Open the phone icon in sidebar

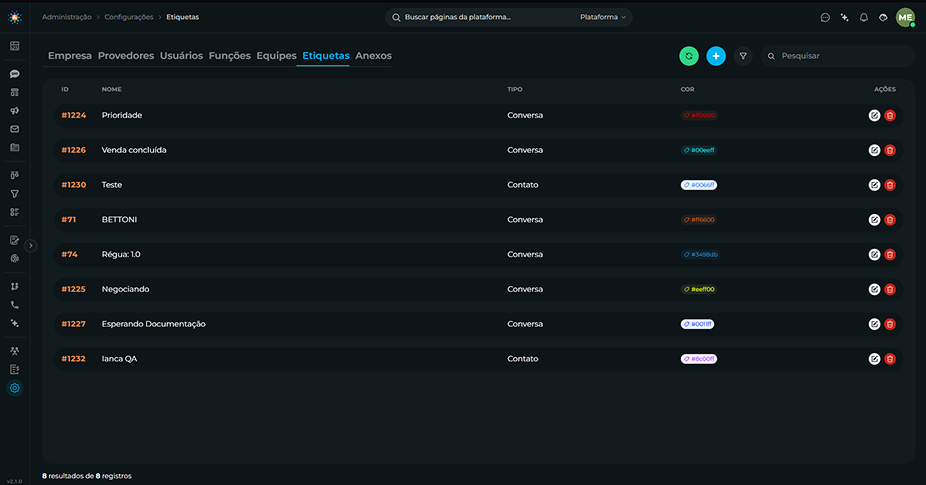[15, 305]
